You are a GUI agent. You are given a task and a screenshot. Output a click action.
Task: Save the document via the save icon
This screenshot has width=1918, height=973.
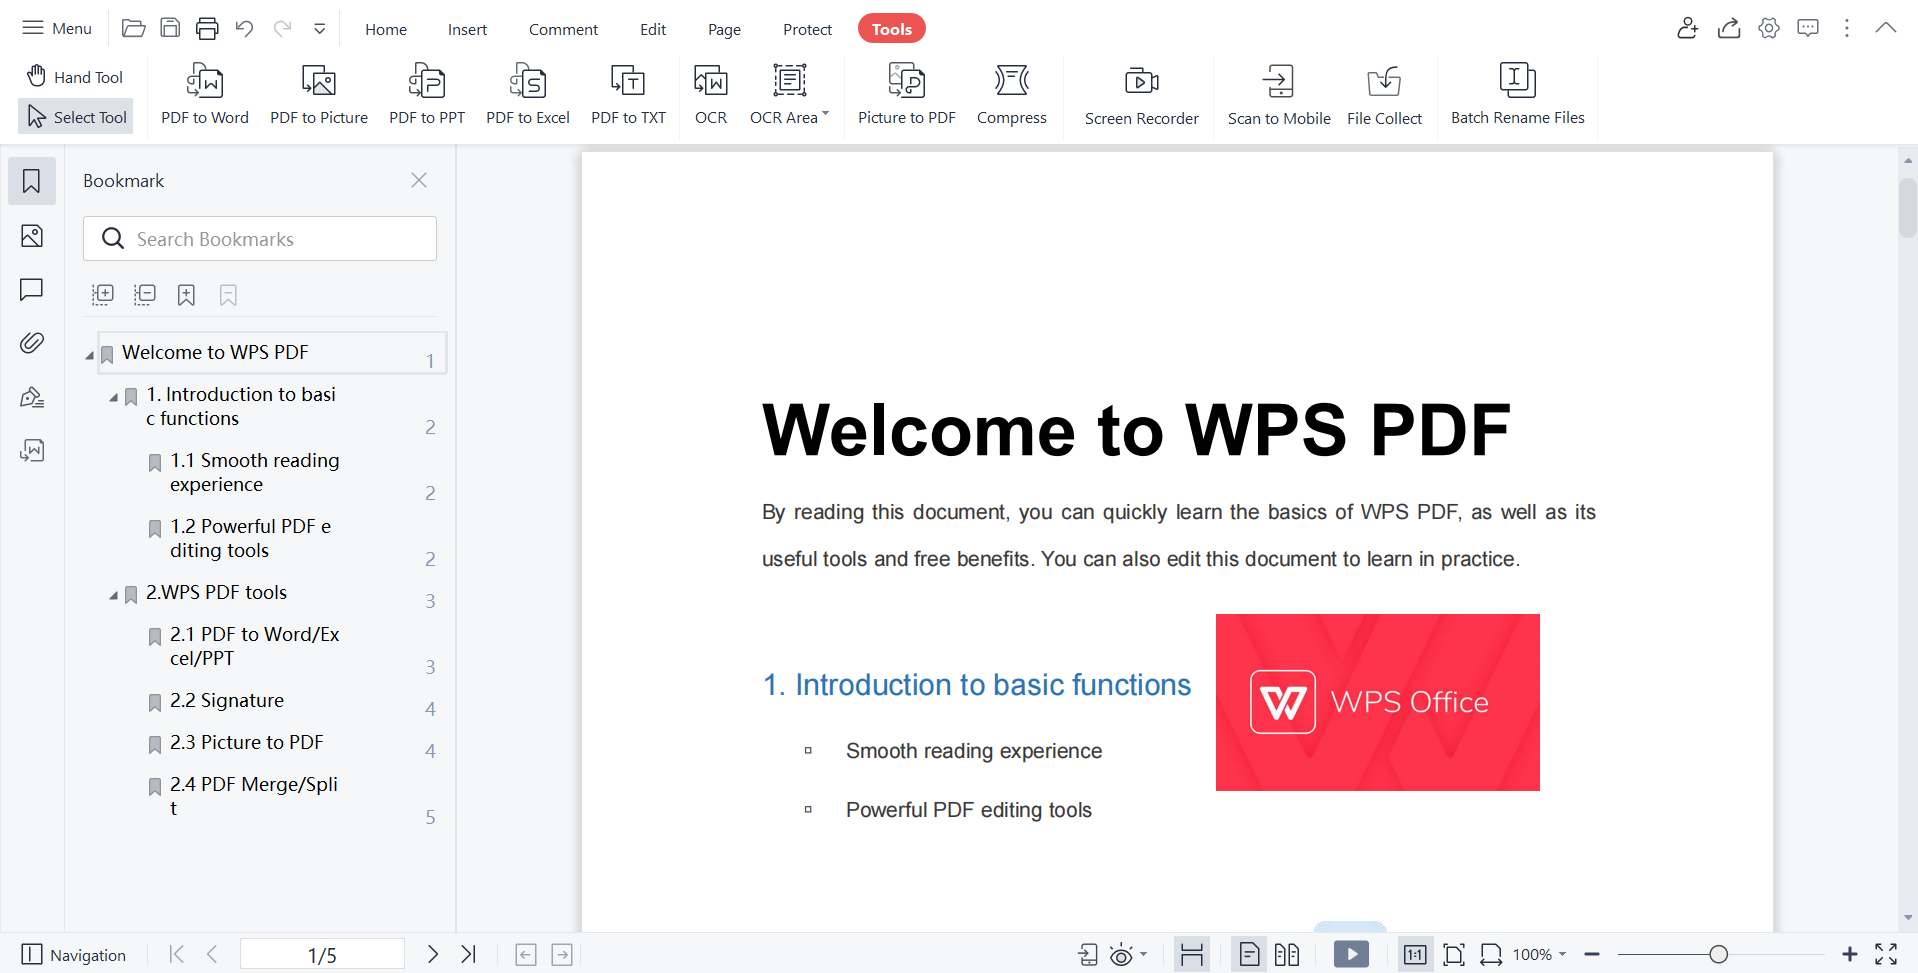pyautogui.click(x=170, y=28)
